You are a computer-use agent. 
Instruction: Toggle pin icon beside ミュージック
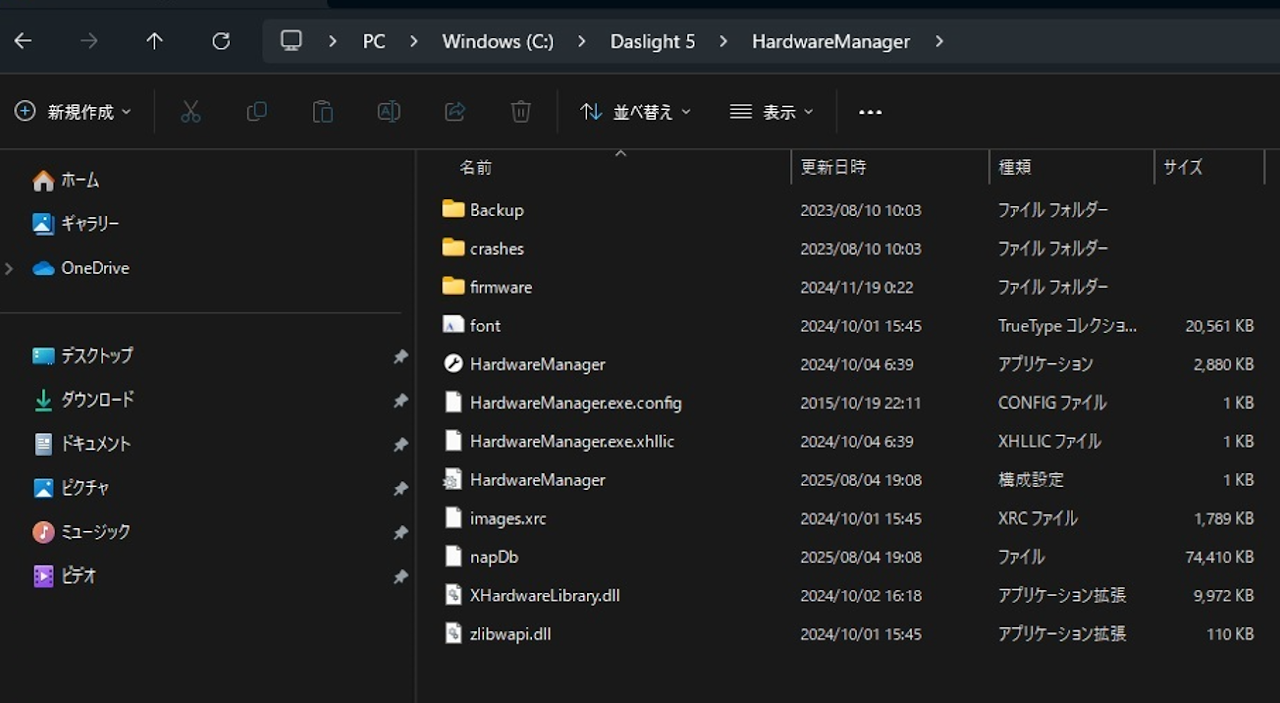400,533
